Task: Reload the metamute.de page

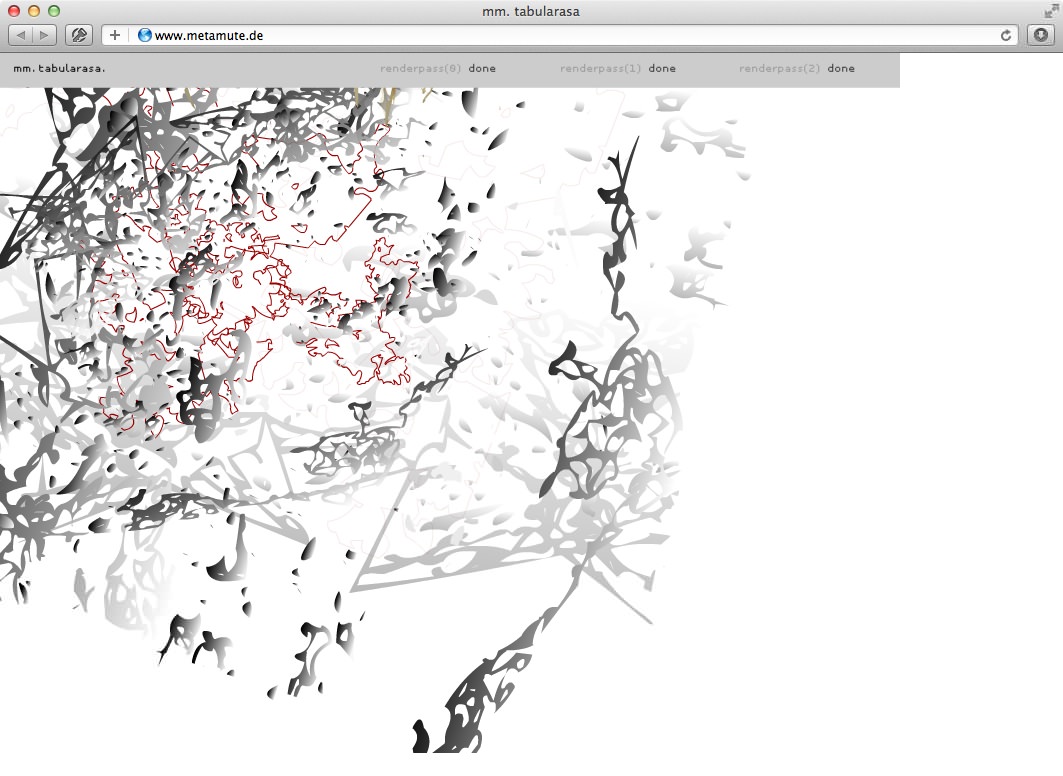Action: (1007, 35)
